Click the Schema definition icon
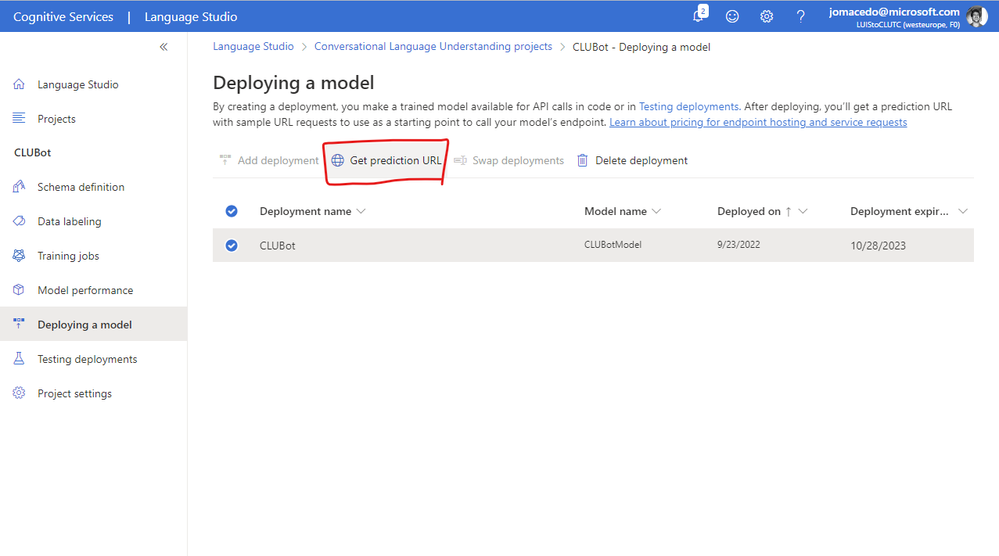Screen dimensions: 999x556 19,187
